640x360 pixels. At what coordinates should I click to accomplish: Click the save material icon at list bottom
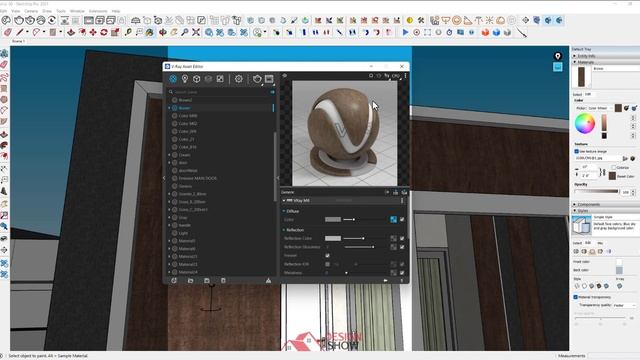tap(207, 280)
